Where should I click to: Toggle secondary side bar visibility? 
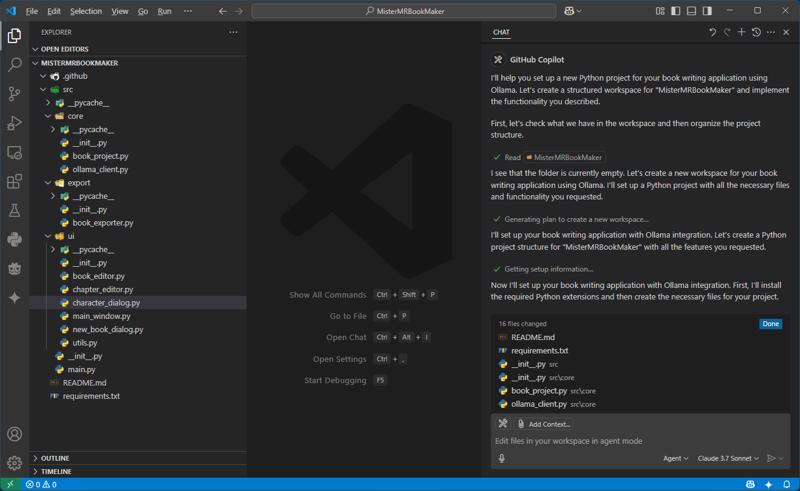coord(707,11)
